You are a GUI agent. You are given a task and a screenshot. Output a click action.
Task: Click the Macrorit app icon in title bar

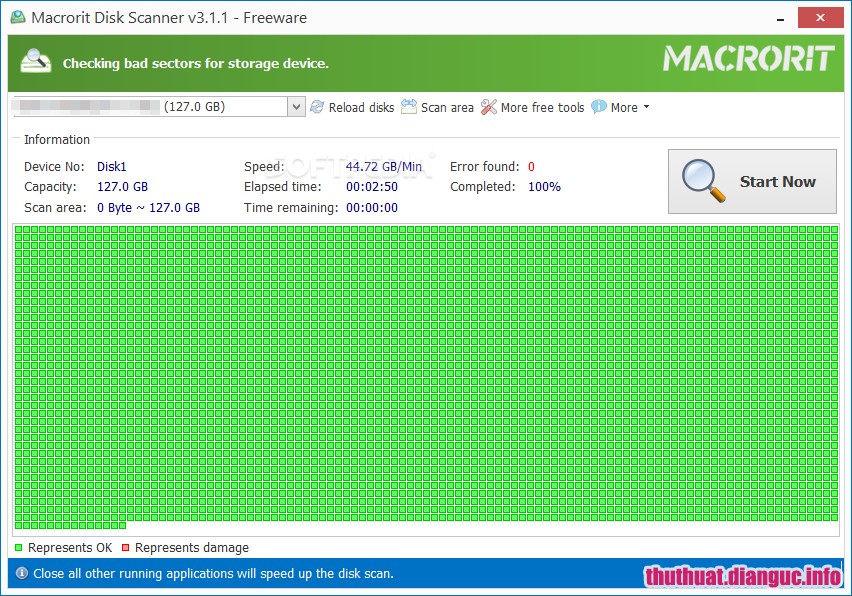tap(18, 17)
